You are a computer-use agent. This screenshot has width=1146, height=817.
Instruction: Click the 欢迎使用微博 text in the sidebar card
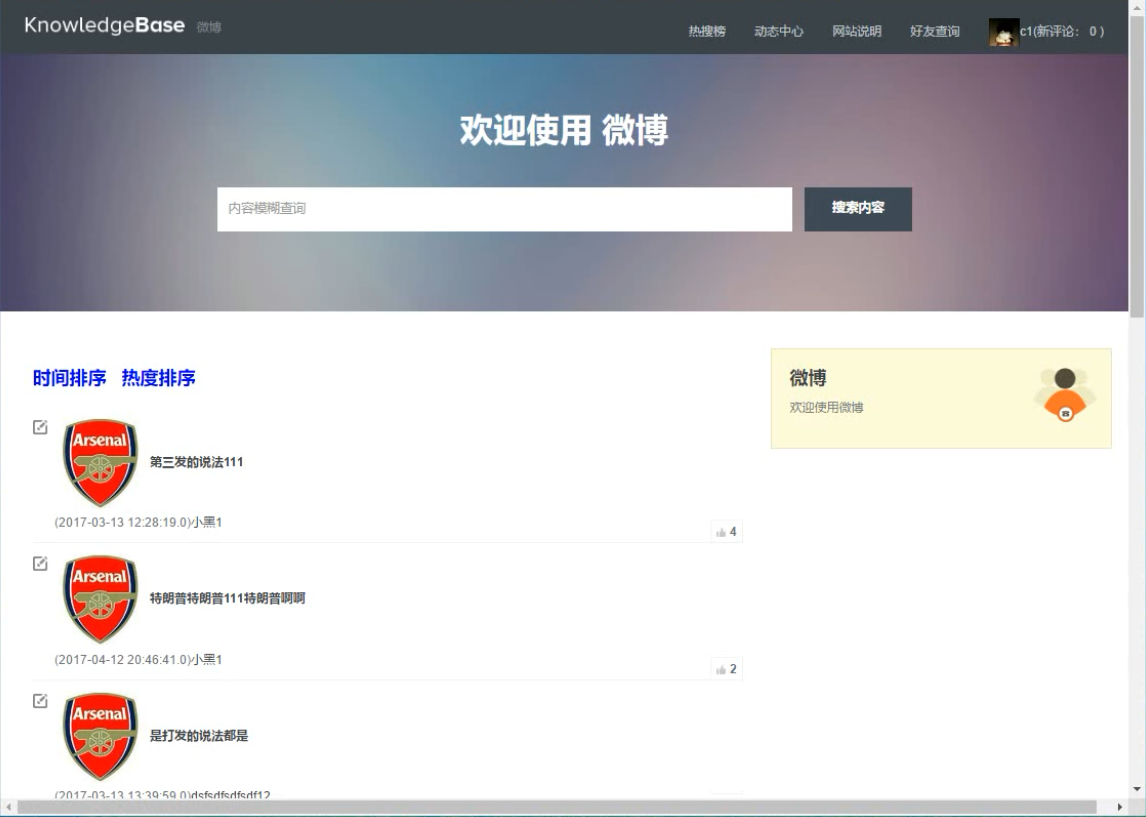[827, 408]
